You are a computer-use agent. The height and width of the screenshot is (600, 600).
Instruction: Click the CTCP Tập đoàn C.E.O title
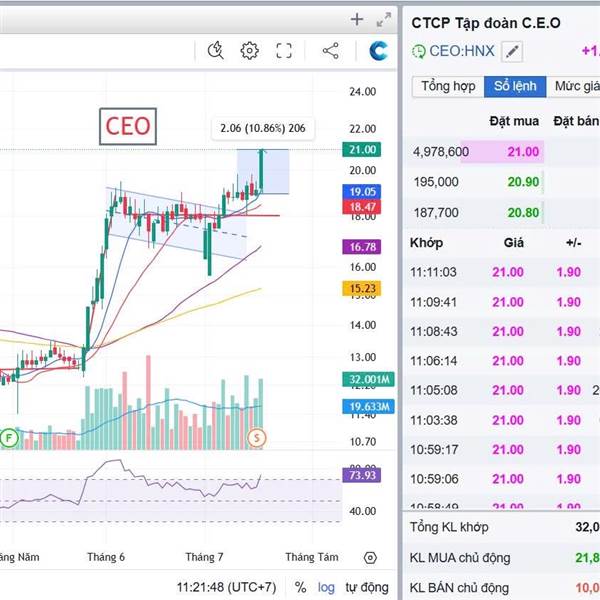(486, 23)
